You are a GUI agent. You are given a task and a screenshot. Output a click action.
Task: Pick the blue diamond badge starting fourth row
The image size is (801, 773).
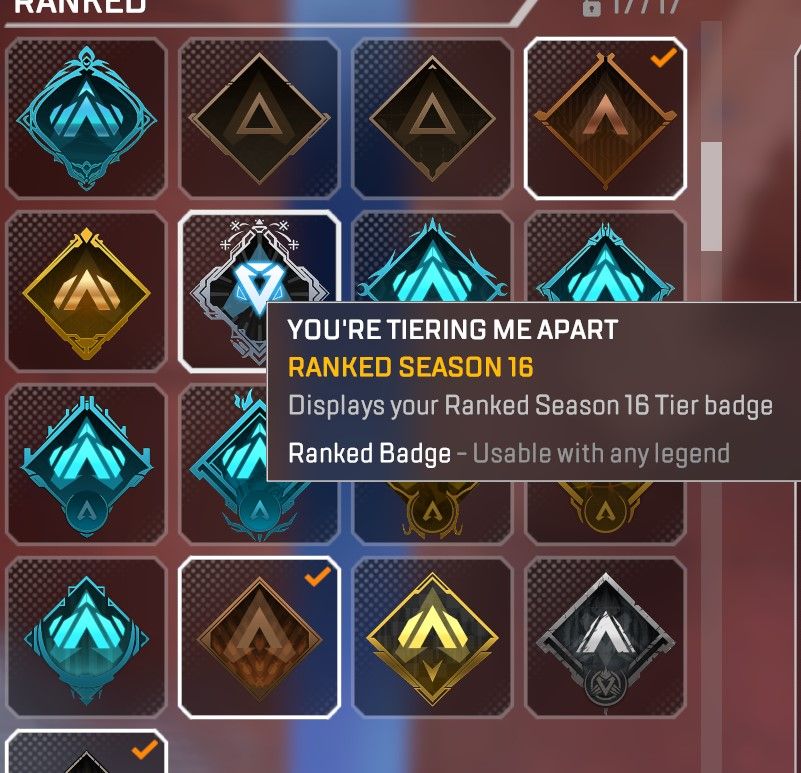click(86, 638)
